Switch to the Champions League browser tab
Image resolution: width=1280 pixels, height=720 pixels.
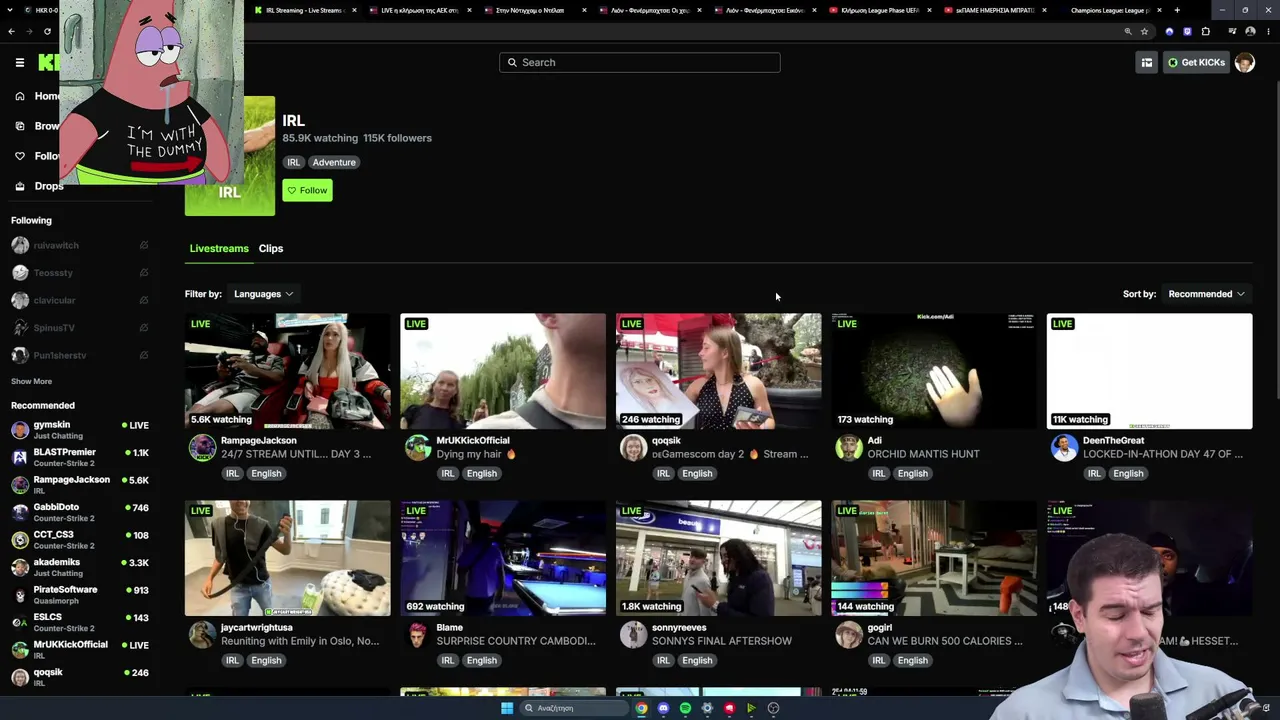coord(1108,10)
